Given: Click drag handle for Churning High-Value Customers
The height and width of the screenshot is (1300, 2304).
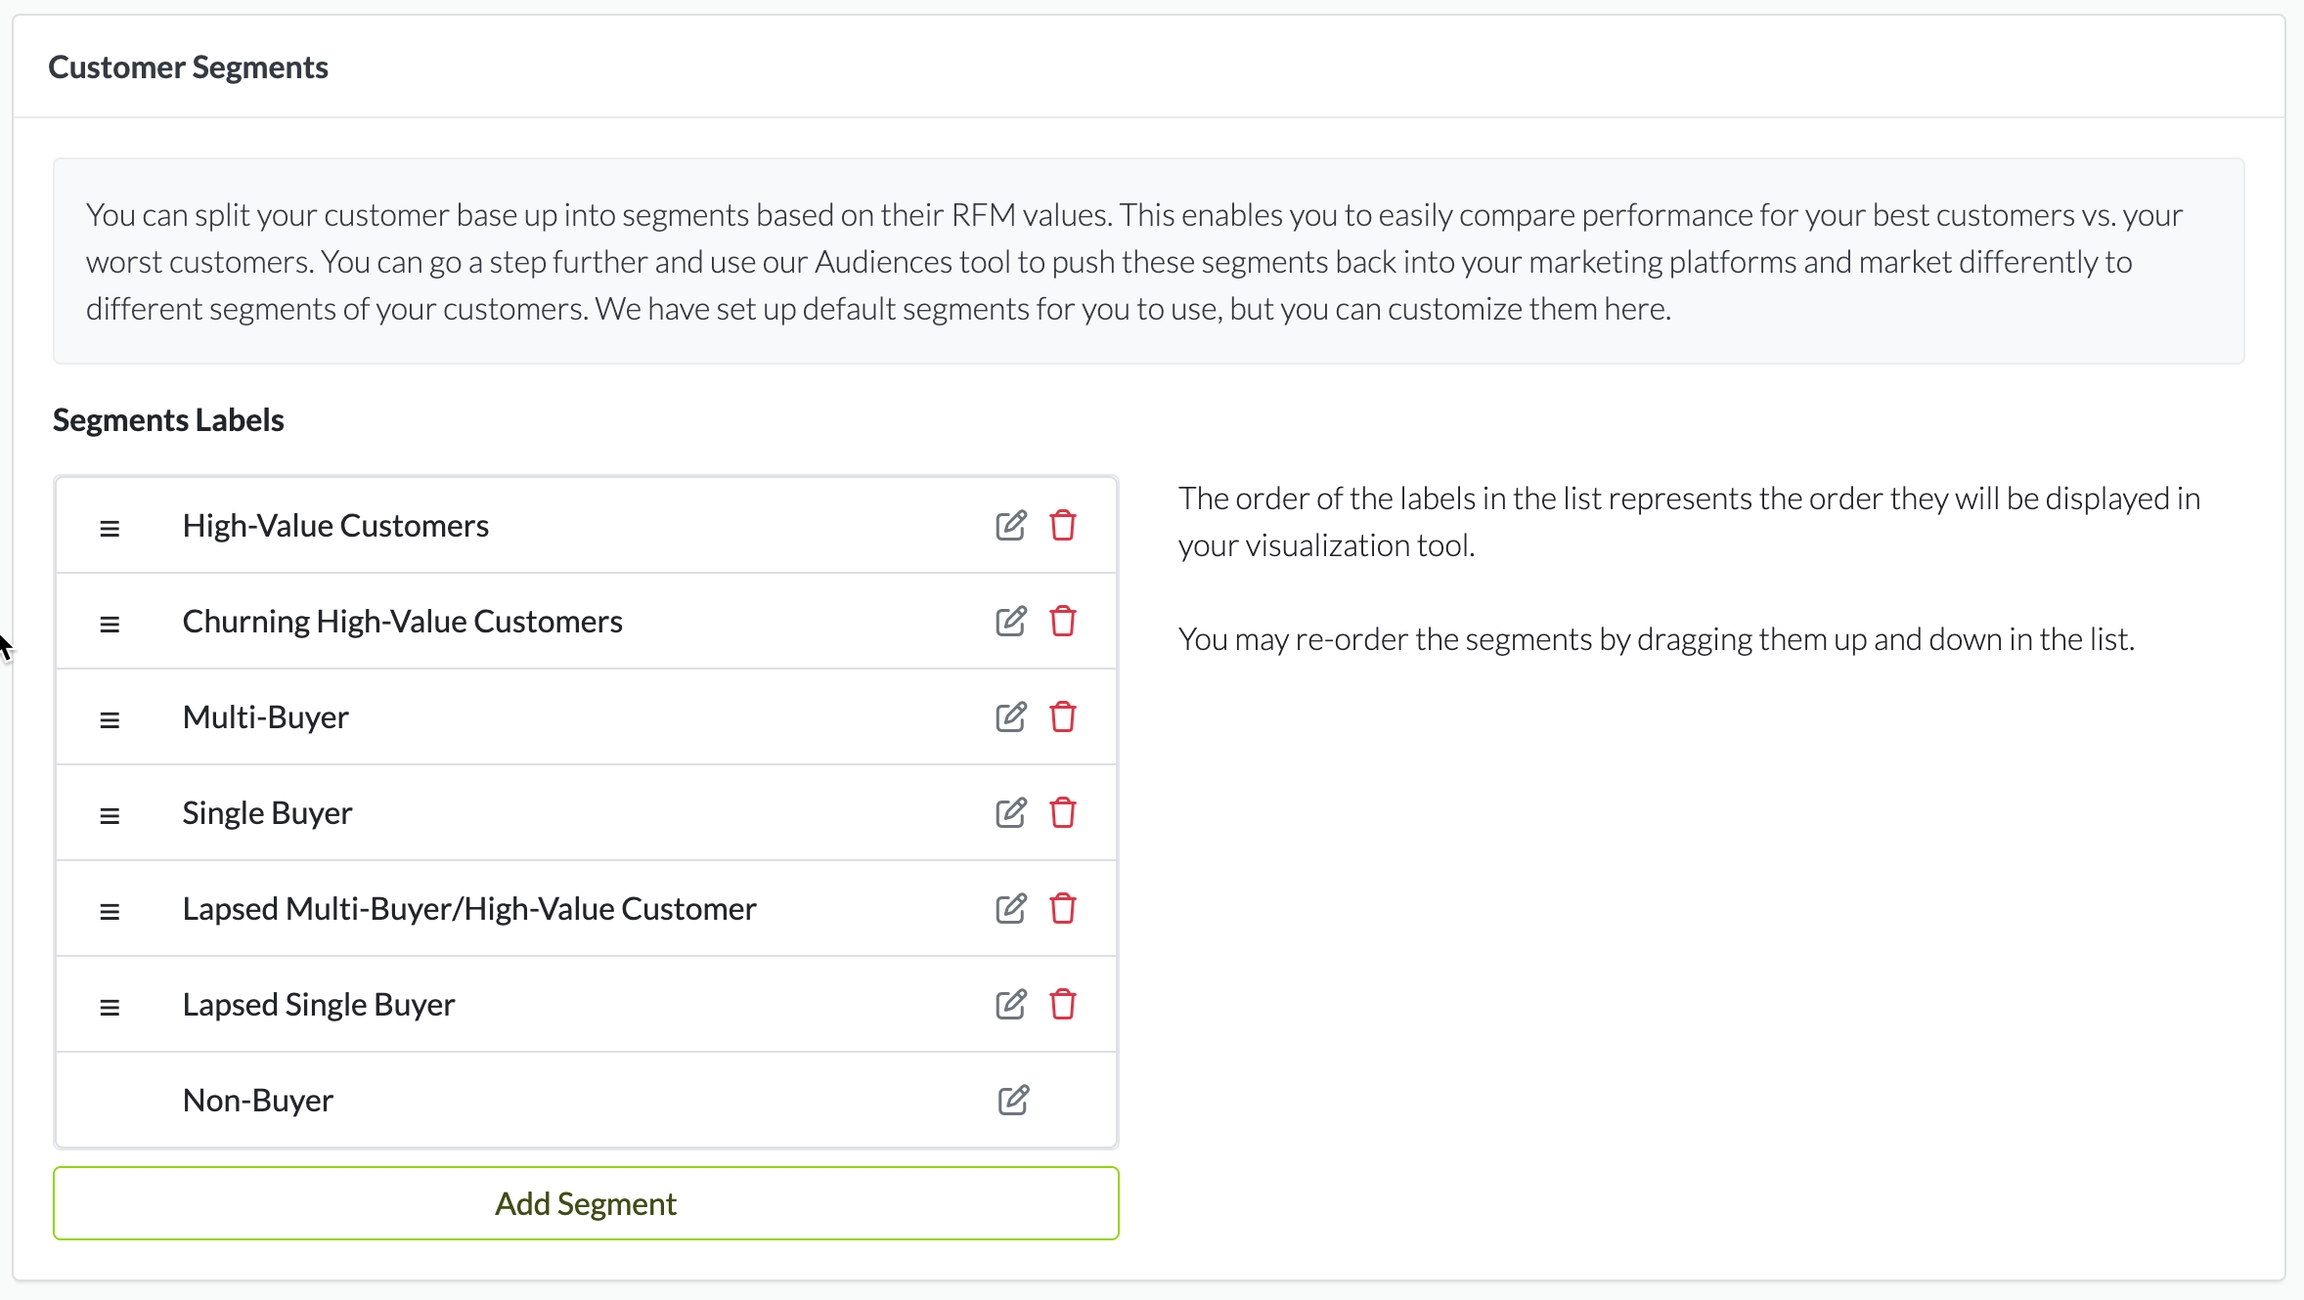Looking at the screenshot, I should [110, 624].
